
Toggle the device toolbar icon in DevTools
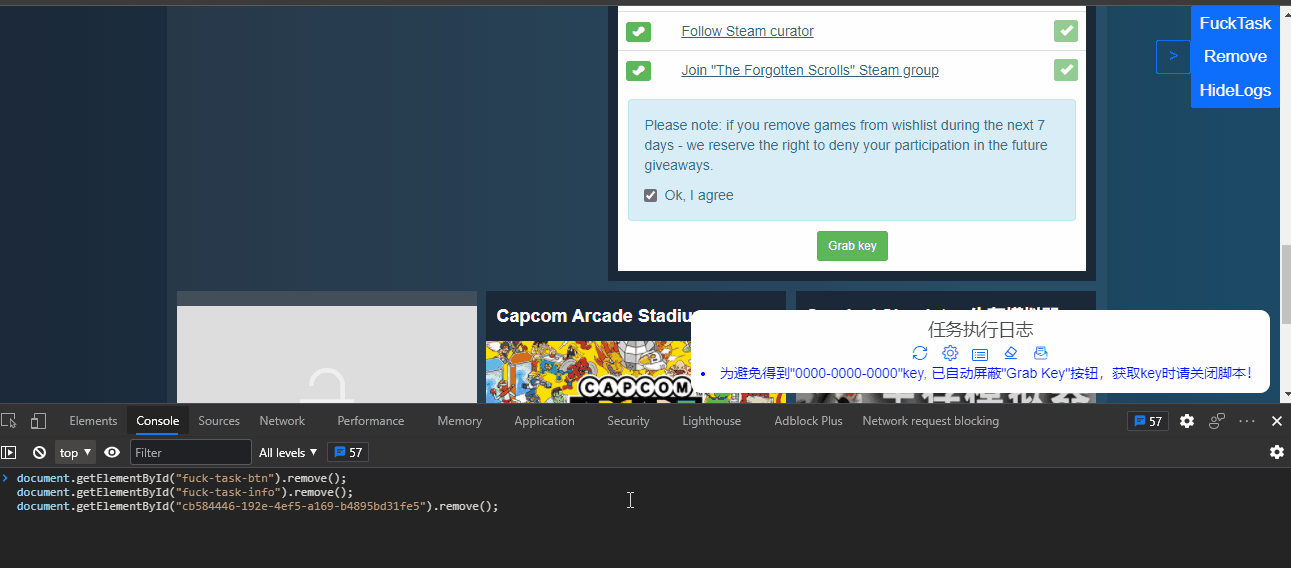point(38,421)
